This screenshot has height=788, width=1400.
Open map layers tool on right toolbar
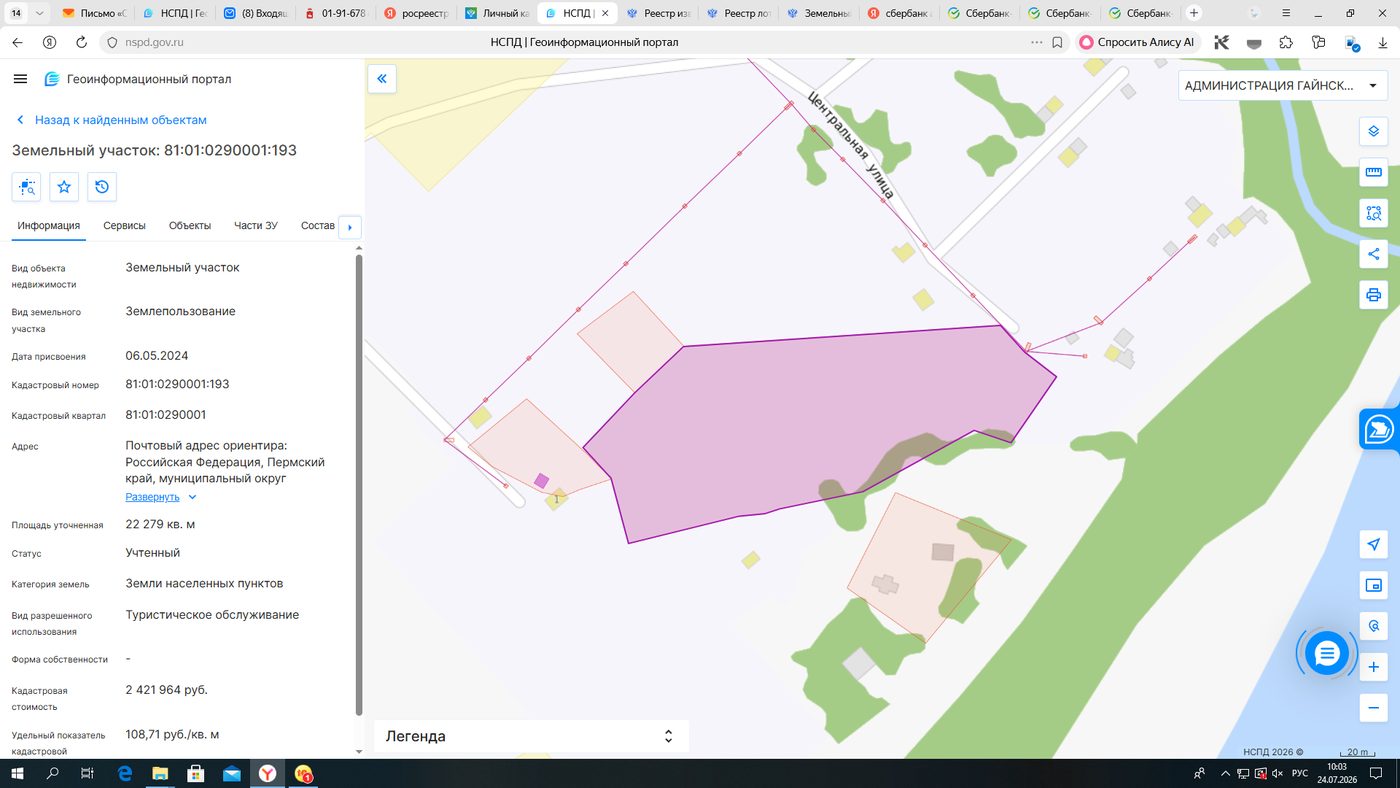[1374, 132]
